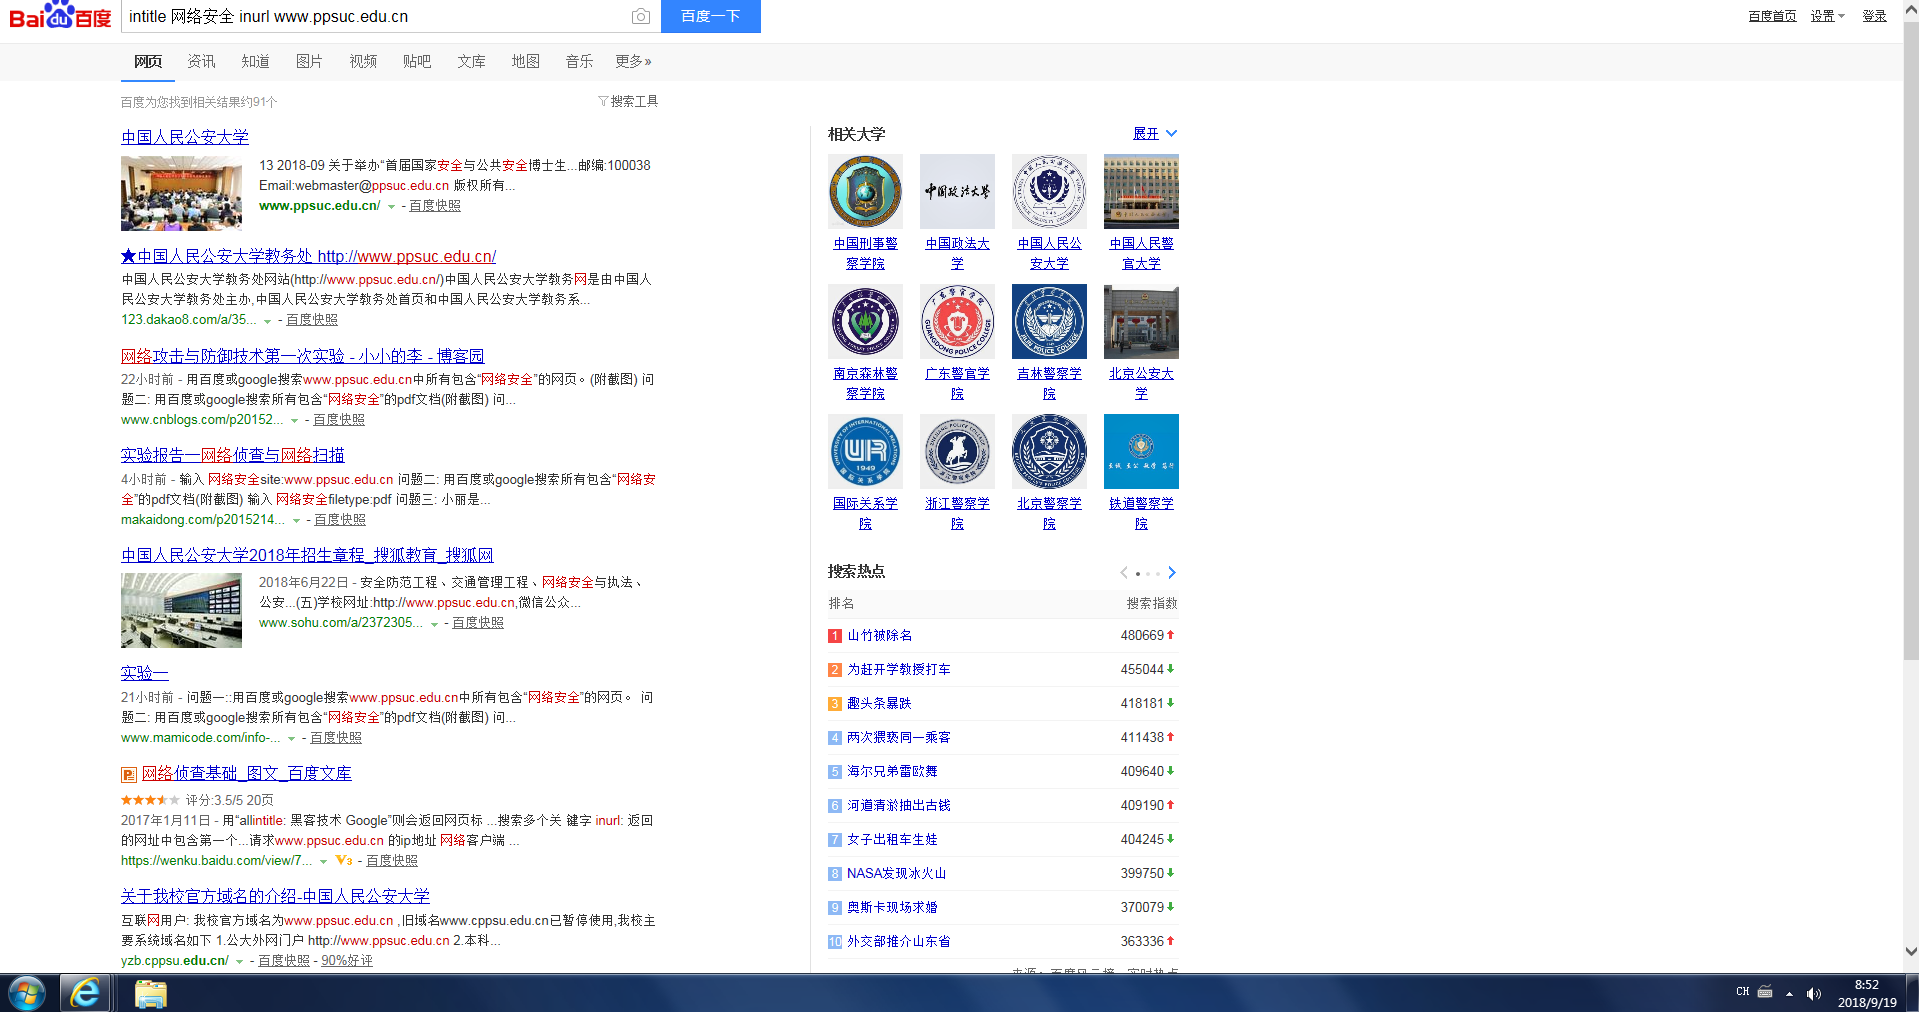Image resolution: width=1919 pixels, height=1012 pixels.
Task: Open the 中国政法大学 logo thumbnail
Action: tap(957, 191)
